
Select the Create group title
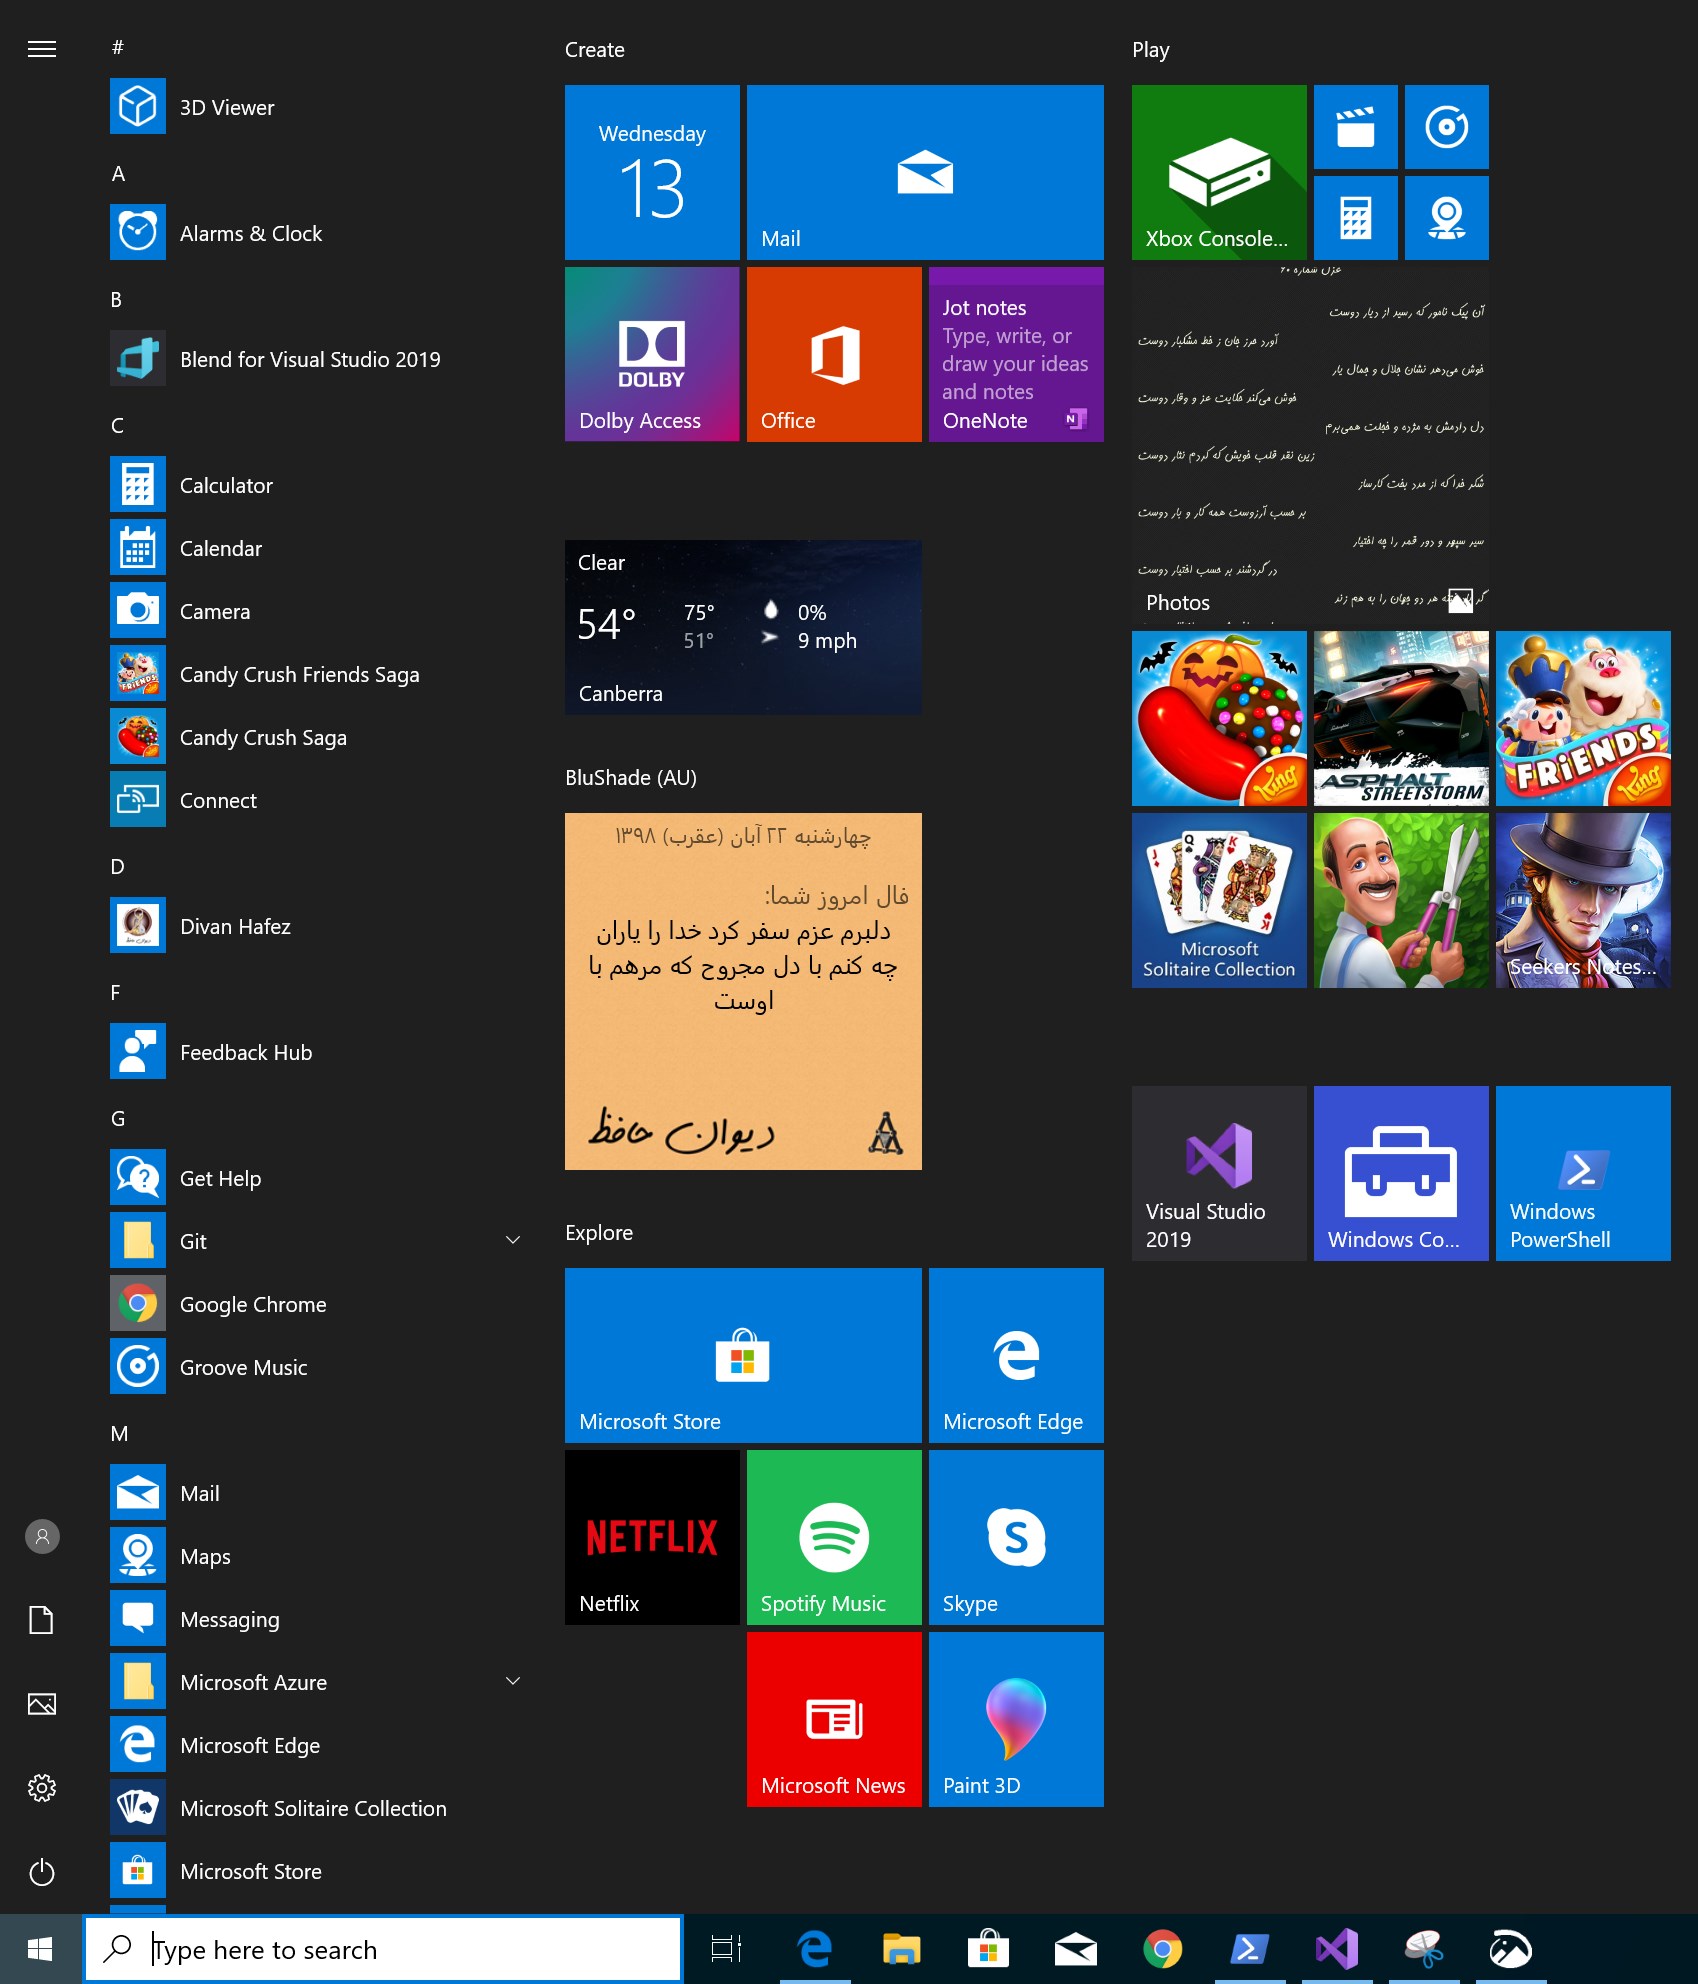click(595, 50)
